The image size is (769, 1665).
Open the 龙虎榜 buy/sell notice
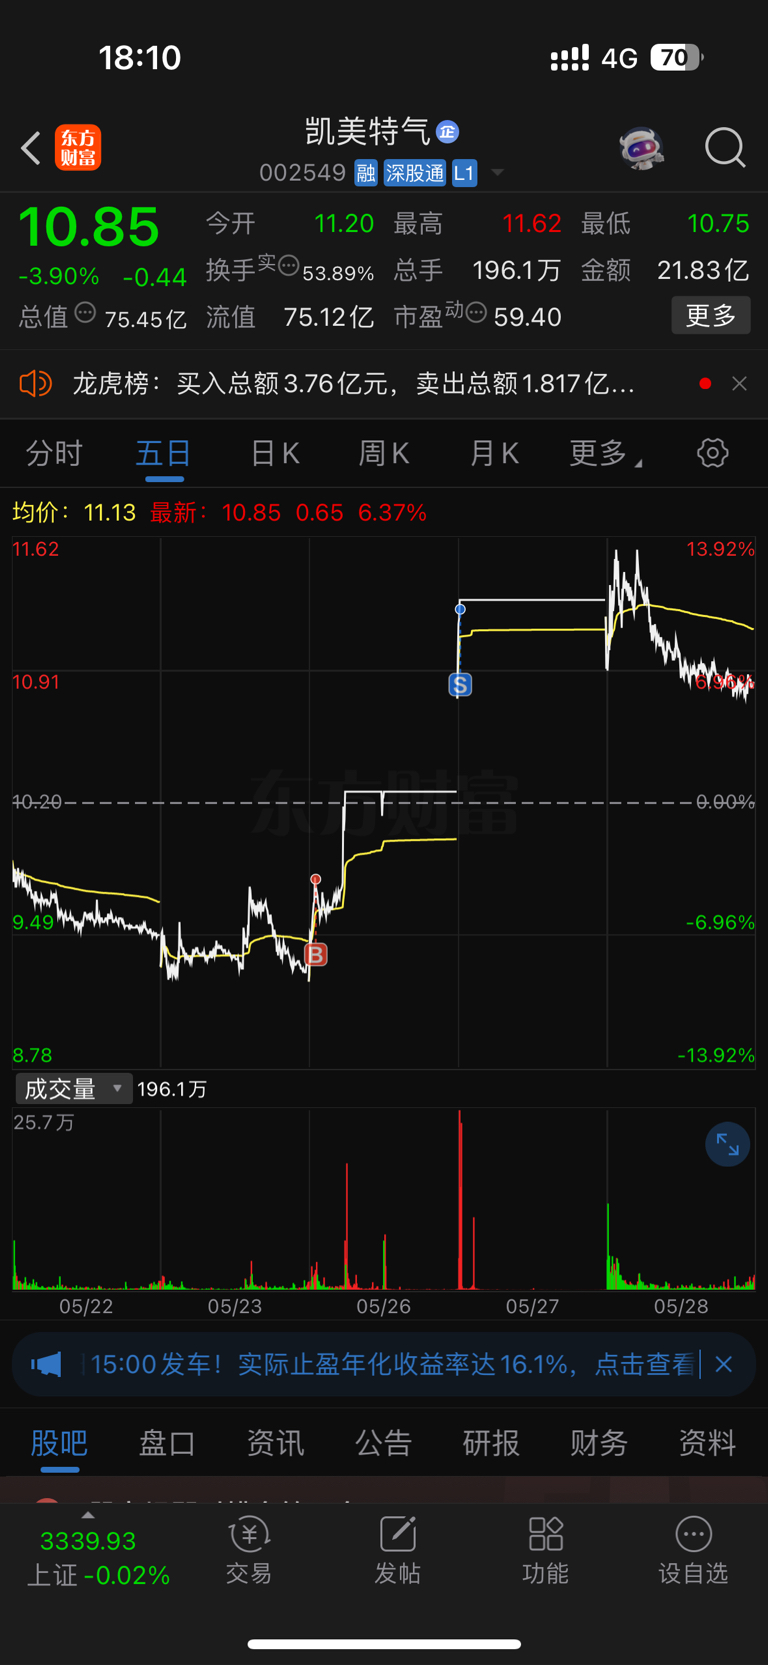pyautogui.click(x=353, y=384)
